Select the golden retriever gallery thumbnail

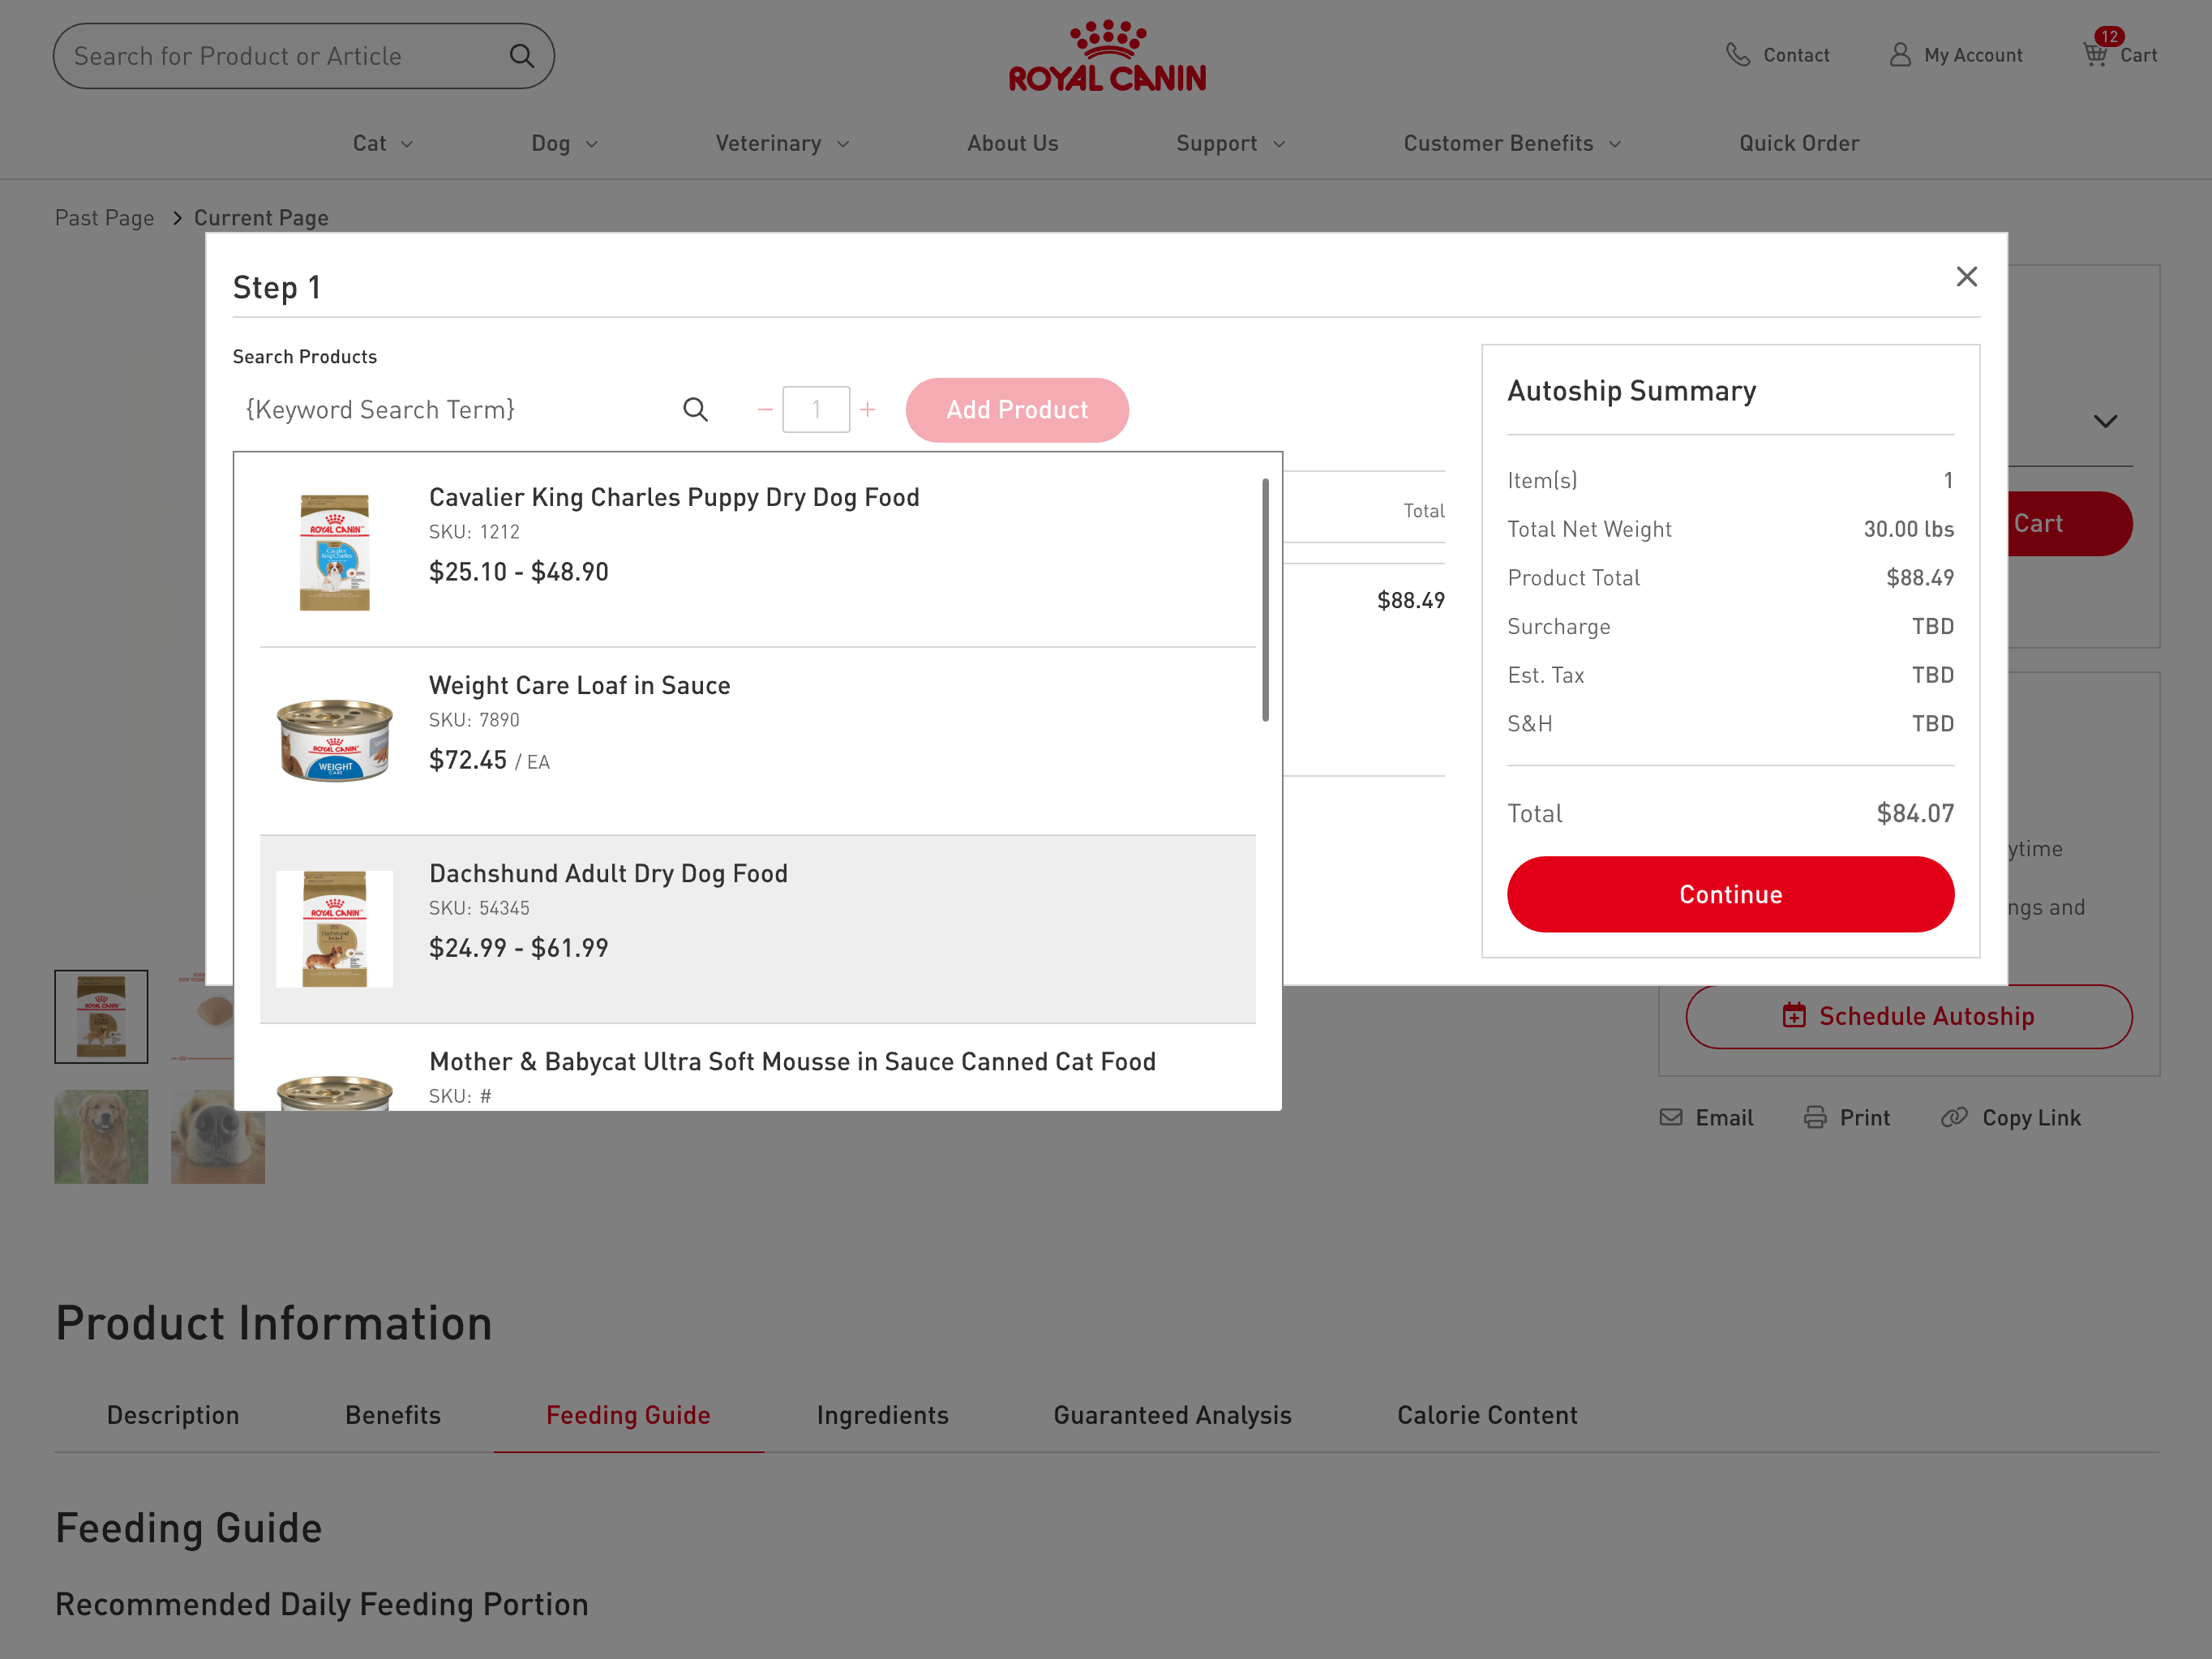[x=101, y=1137]
